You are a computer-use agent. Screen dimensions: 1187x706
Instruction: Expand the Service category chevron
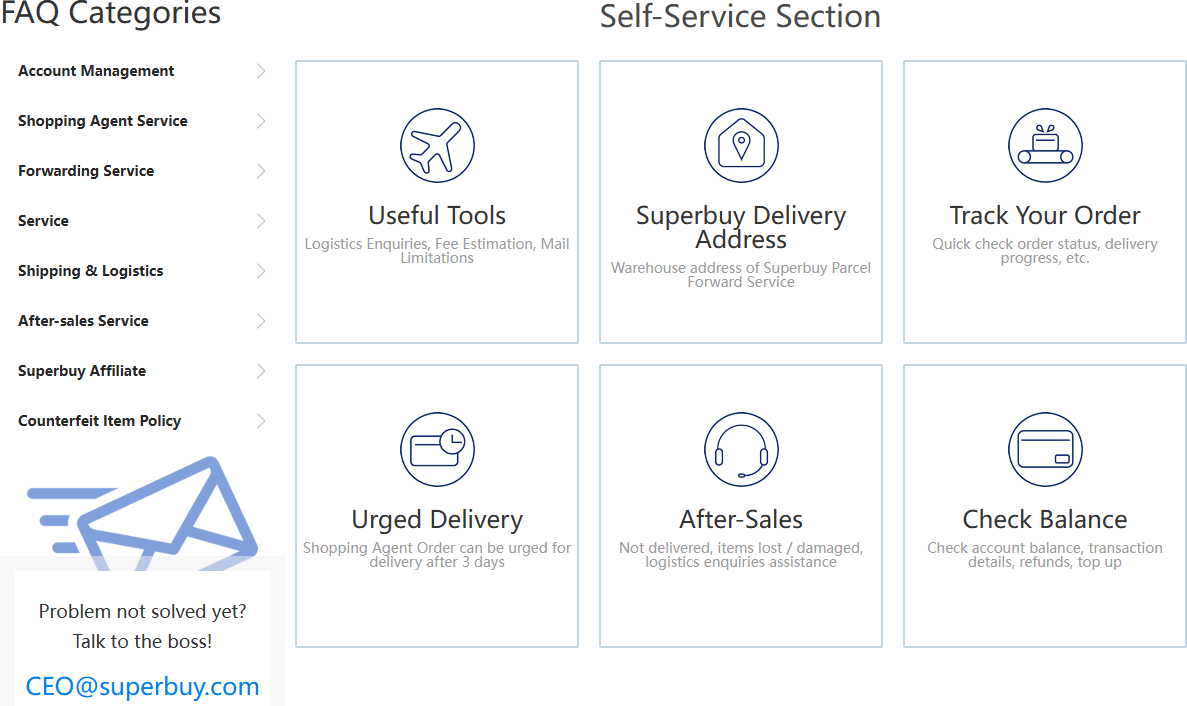(x=261, y=221)
